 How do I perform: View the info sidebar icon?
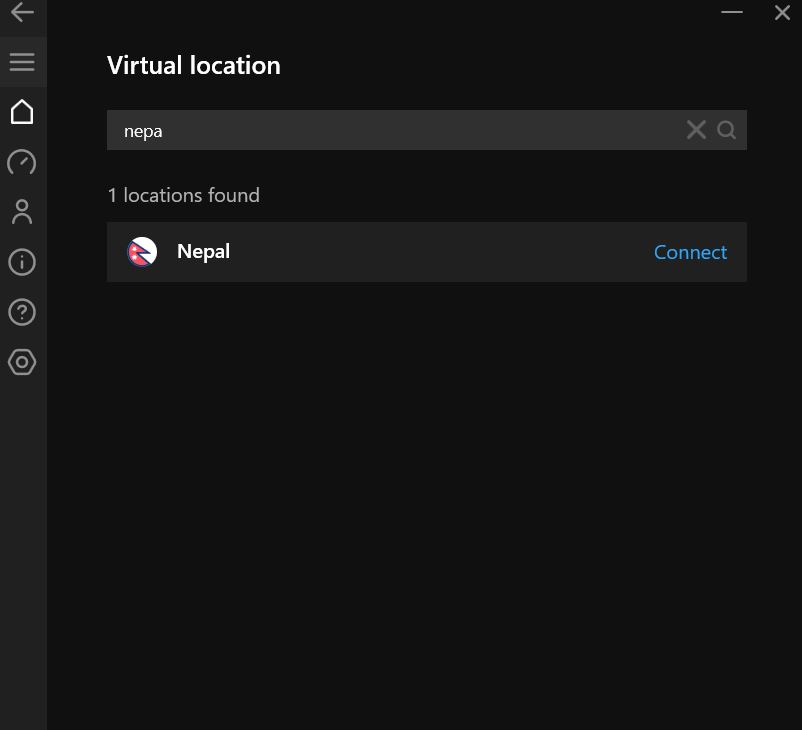point(22,262)
